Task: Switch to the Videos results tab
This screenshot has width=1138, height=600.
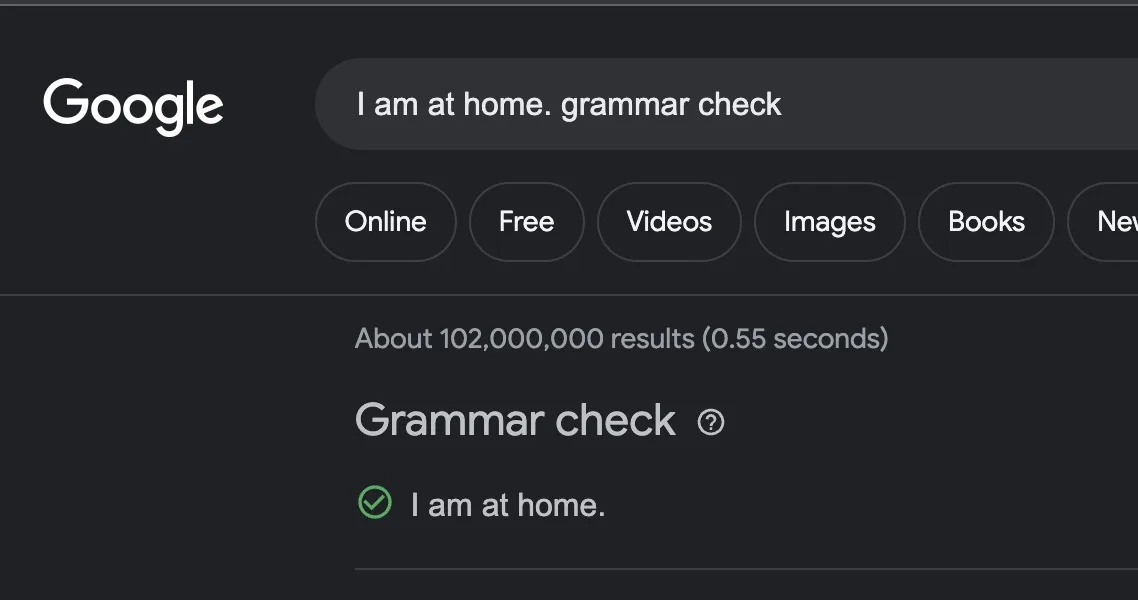Action: click(669, 221)
